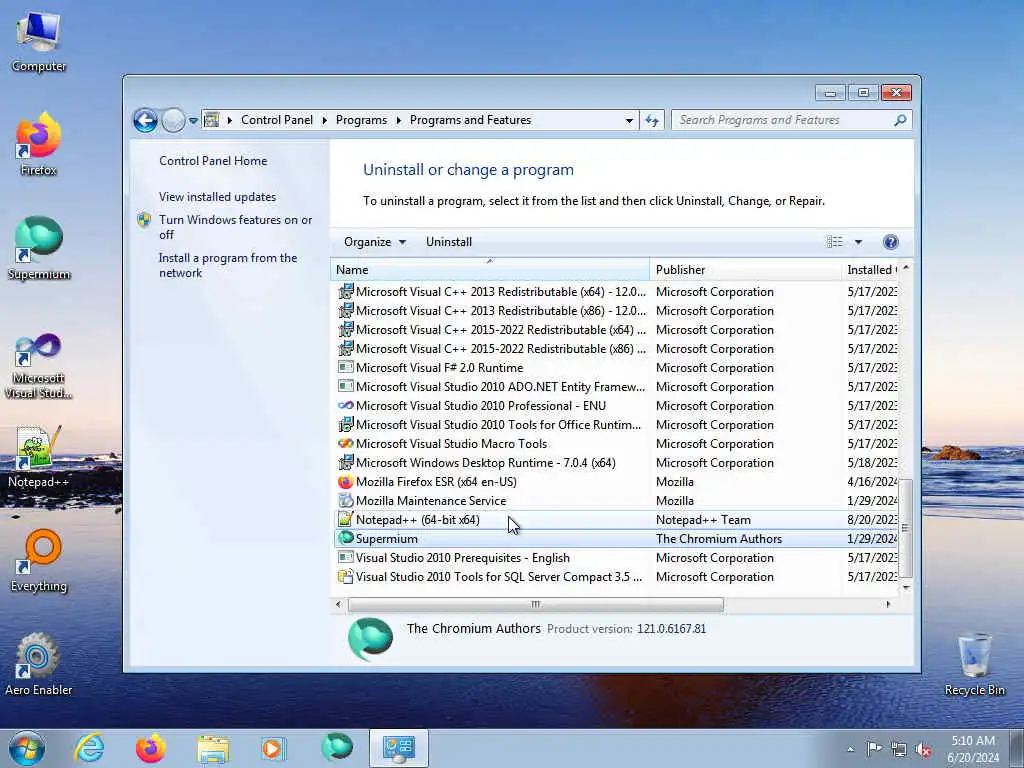1024x768 pixels.
Task: Select Microsoft Visual Studio 2010 Professional - ENU
Action: [615, 406]
